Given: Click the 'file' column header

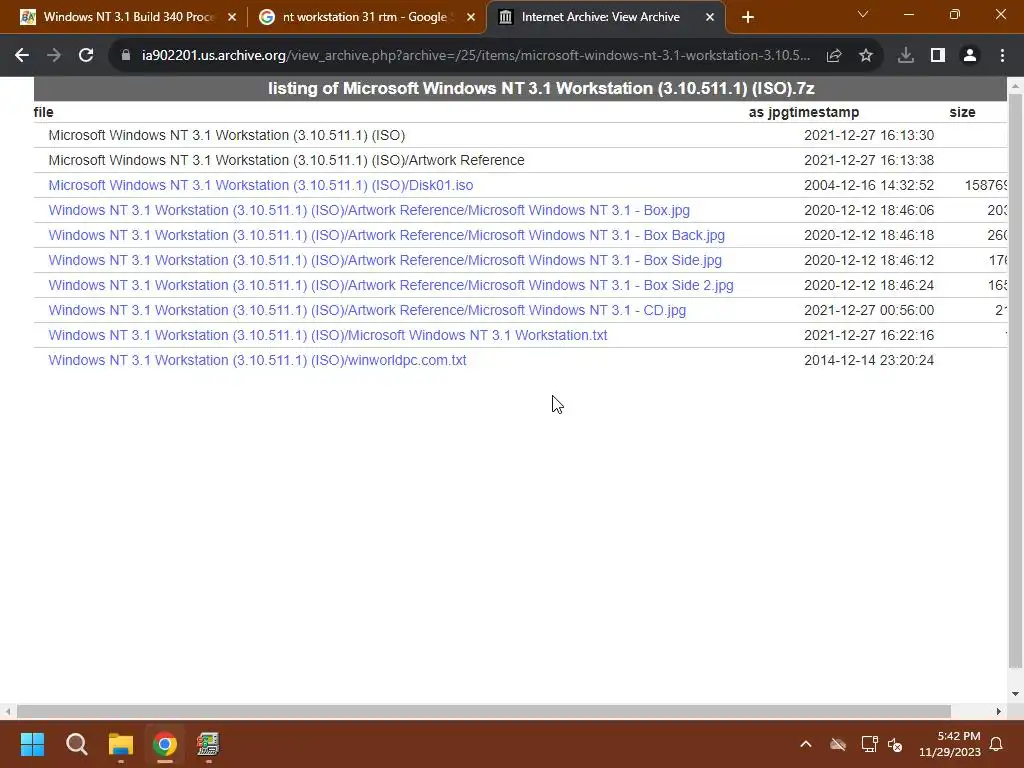Looking at the screenshot, I should (44, 112).
